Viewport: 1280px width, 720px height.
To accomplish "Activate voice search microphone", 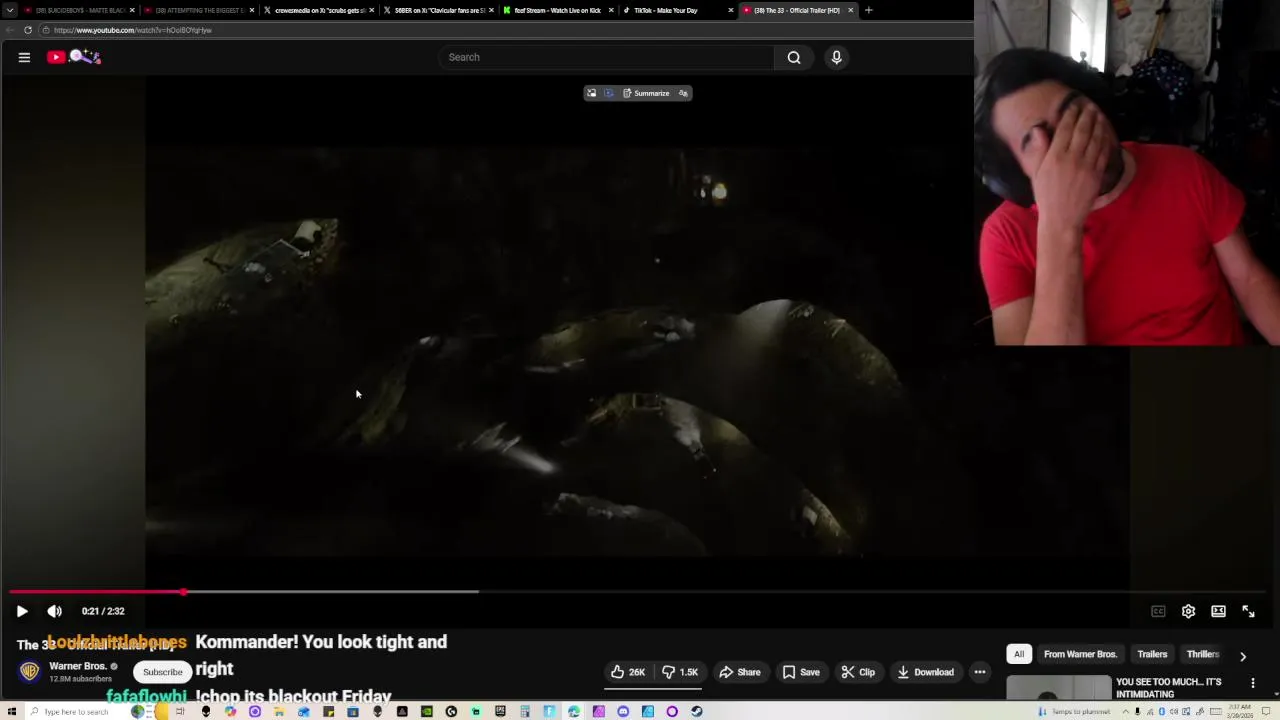I will coord(836,57).
